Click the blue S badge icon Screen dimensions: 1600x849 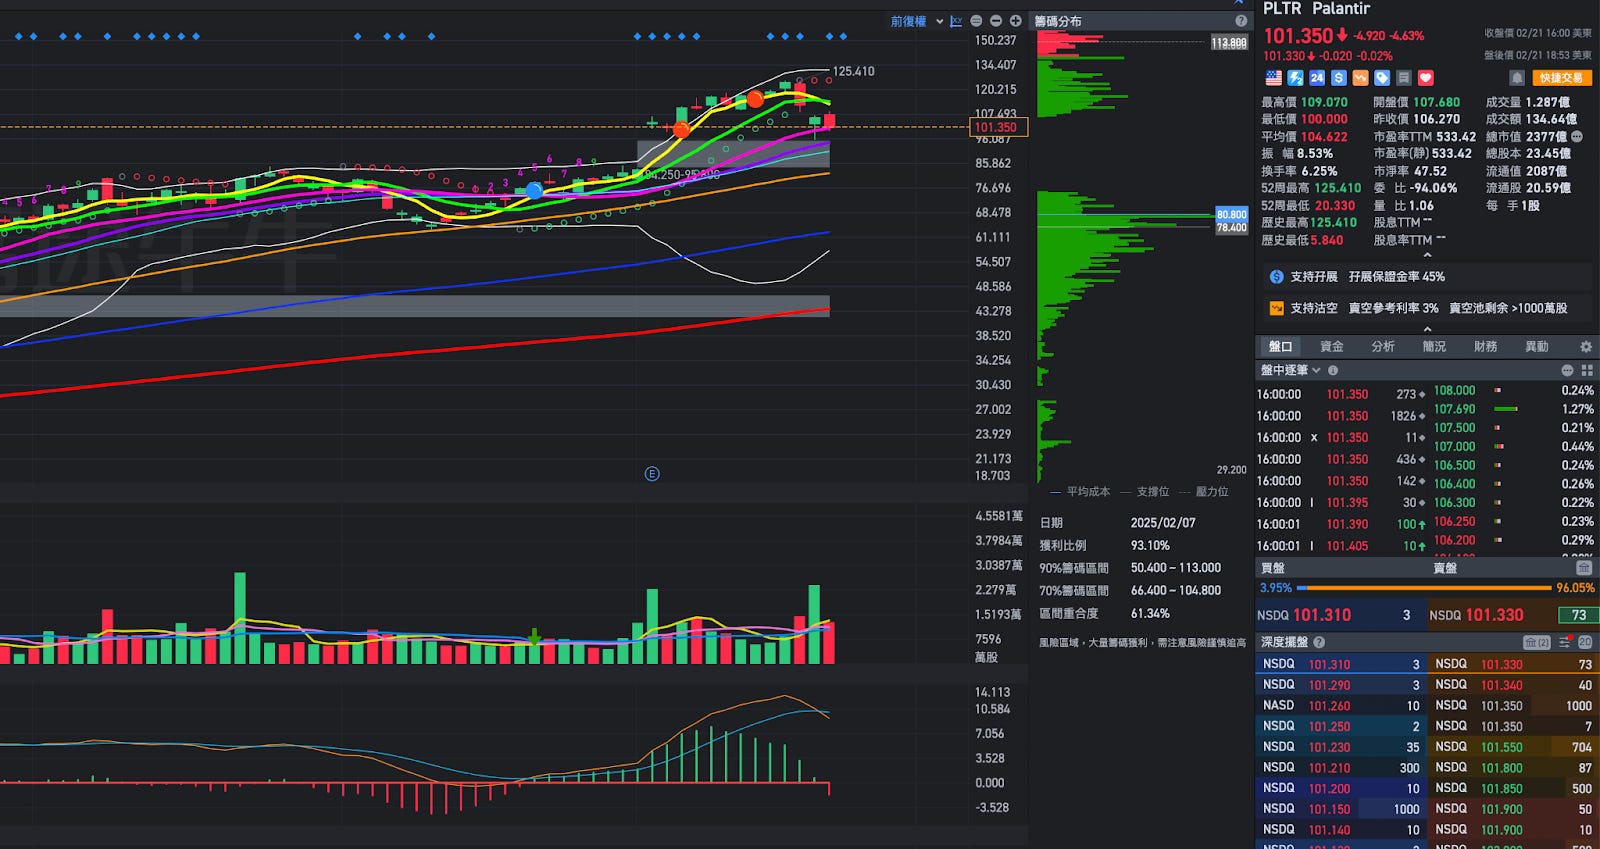tap(1339, 78)
